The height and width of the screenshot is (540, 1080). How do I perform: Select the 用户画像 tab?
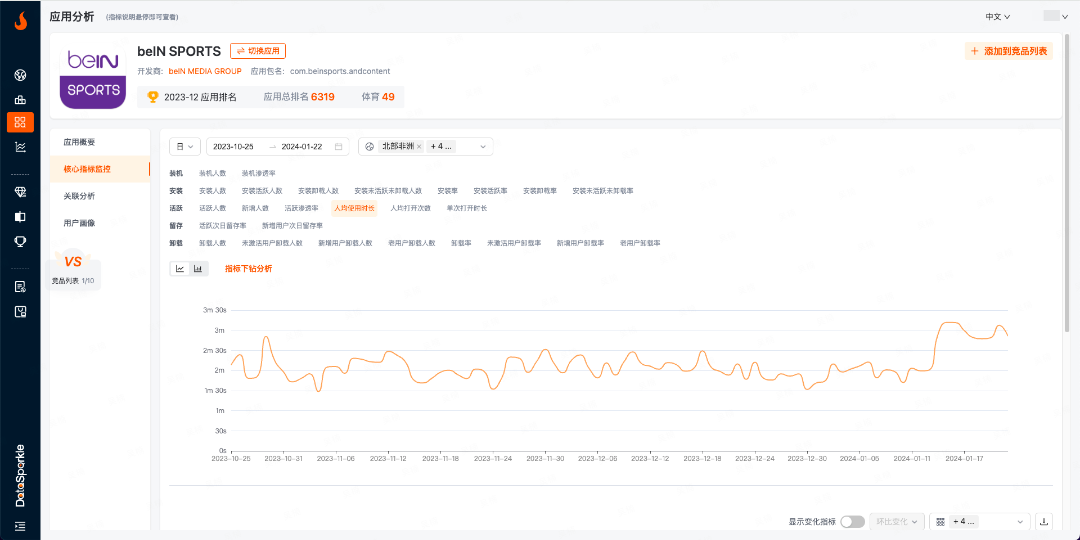[80, 223]
